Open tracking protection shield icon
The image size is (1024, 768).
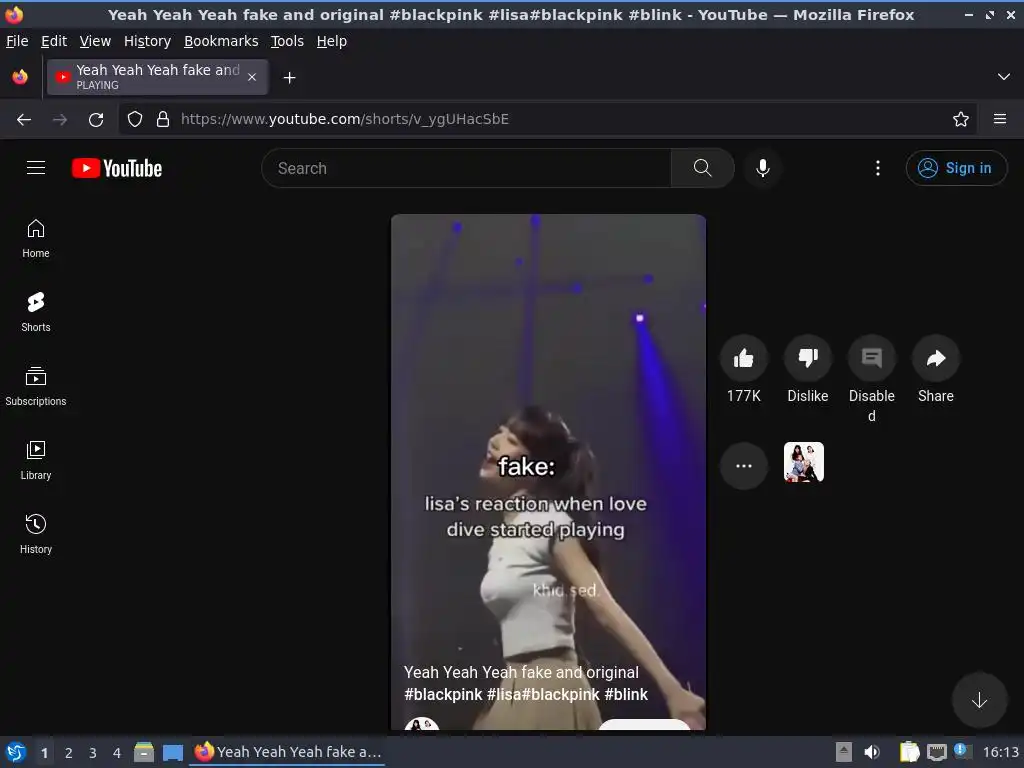pyautogui.click(x=135, y=119)
